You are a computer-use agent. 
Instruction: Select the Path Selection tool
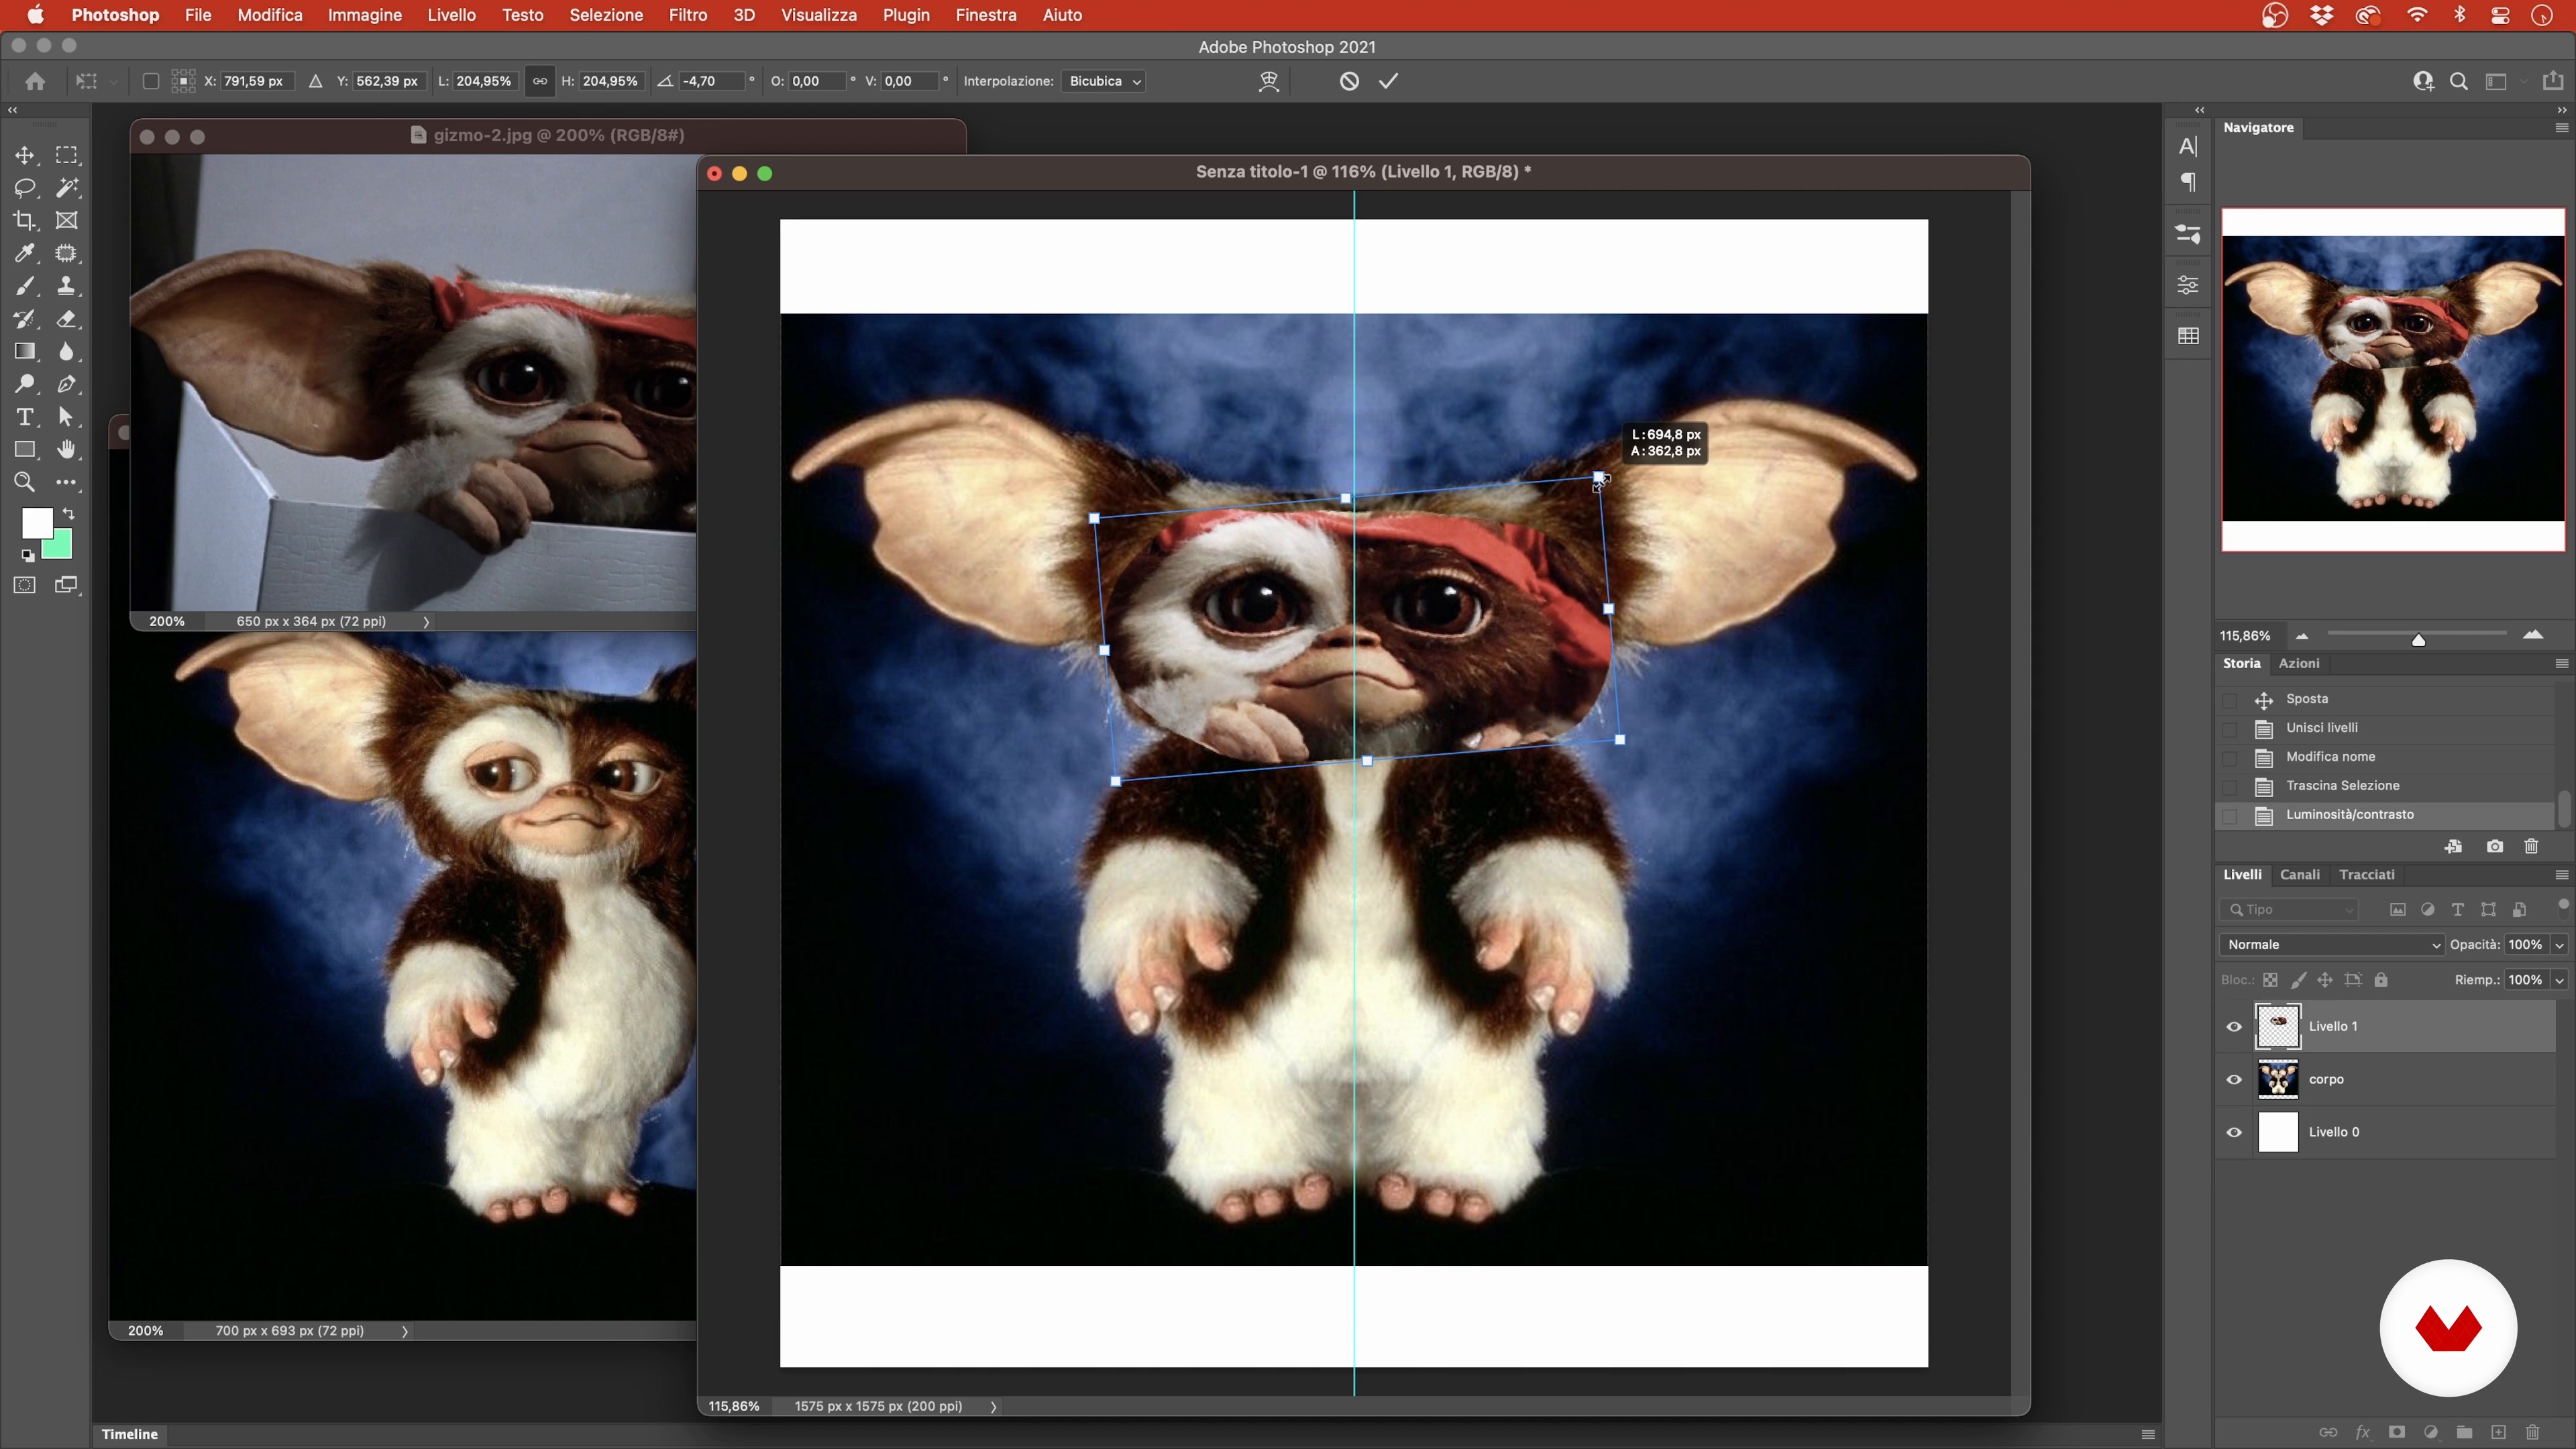(x=66, y=417)
